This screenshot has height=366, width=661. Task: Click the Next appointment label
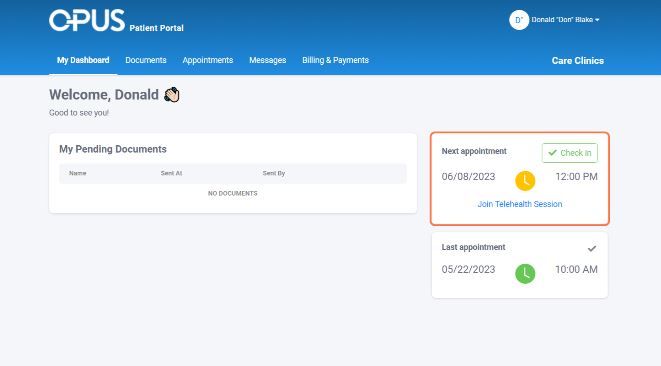coord(474,151)
